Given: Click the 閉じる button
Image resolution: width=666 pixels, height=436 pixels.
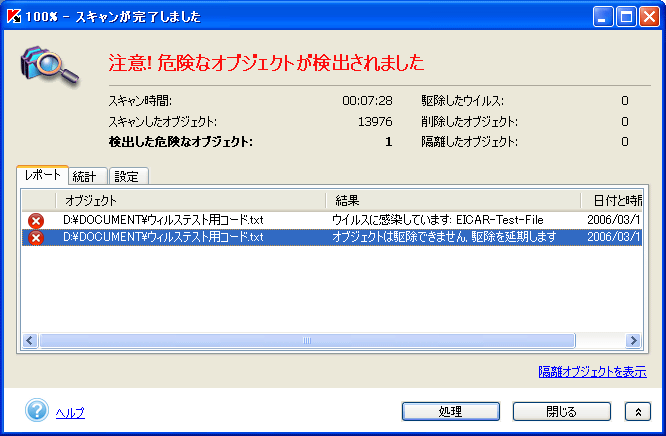Looking at the screenshot, I should (x=562, y=411).
